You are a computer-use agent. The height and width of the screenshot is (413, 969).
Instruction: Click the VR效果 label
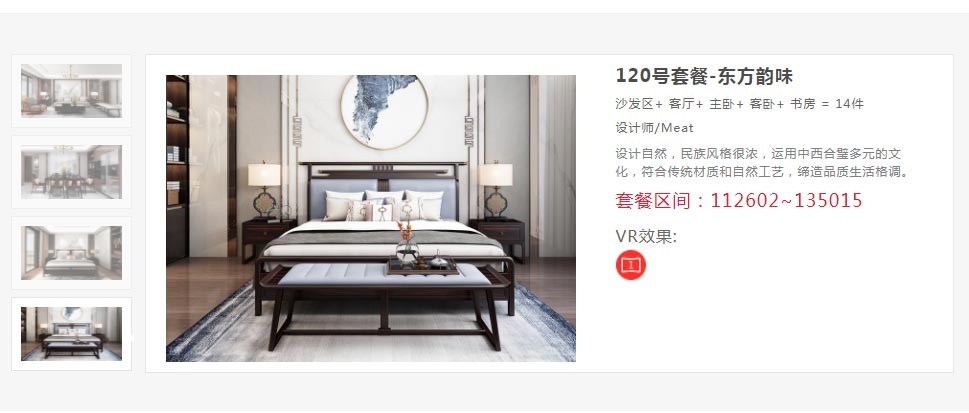tap(646, 236)
